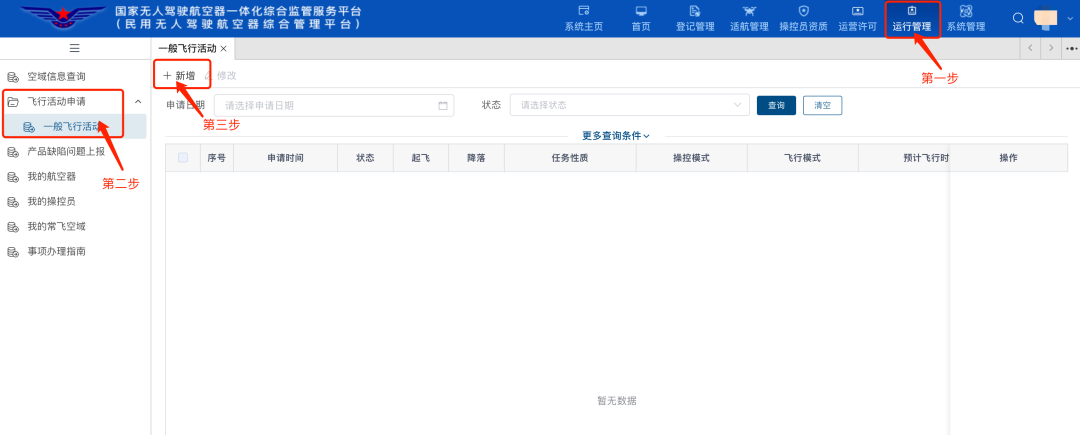
Task: Click the 修改 button
Action: tap(220, 76)
